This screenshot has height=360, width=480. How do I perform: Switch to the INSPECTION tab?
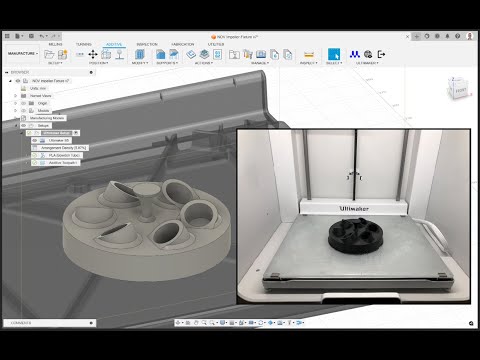tap(147, 44)
